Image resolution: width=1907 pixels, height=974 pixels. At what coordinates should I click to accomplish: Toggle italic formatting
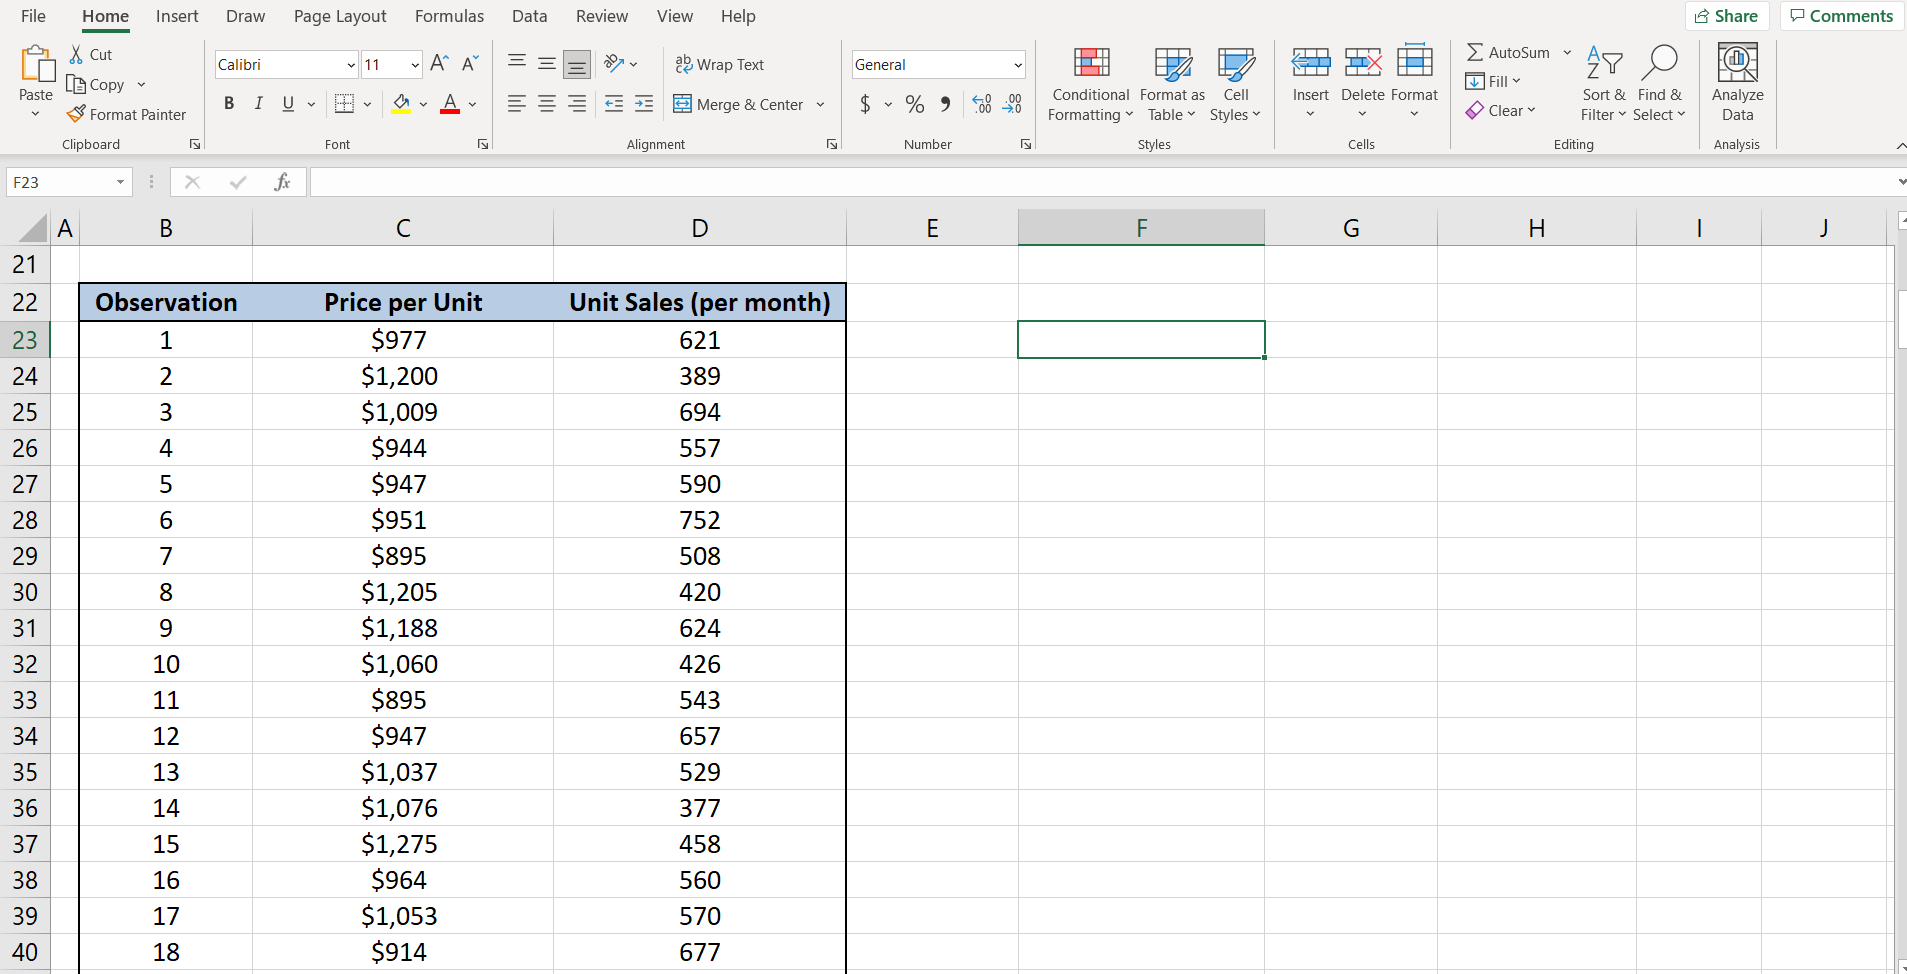pos(258,103)
